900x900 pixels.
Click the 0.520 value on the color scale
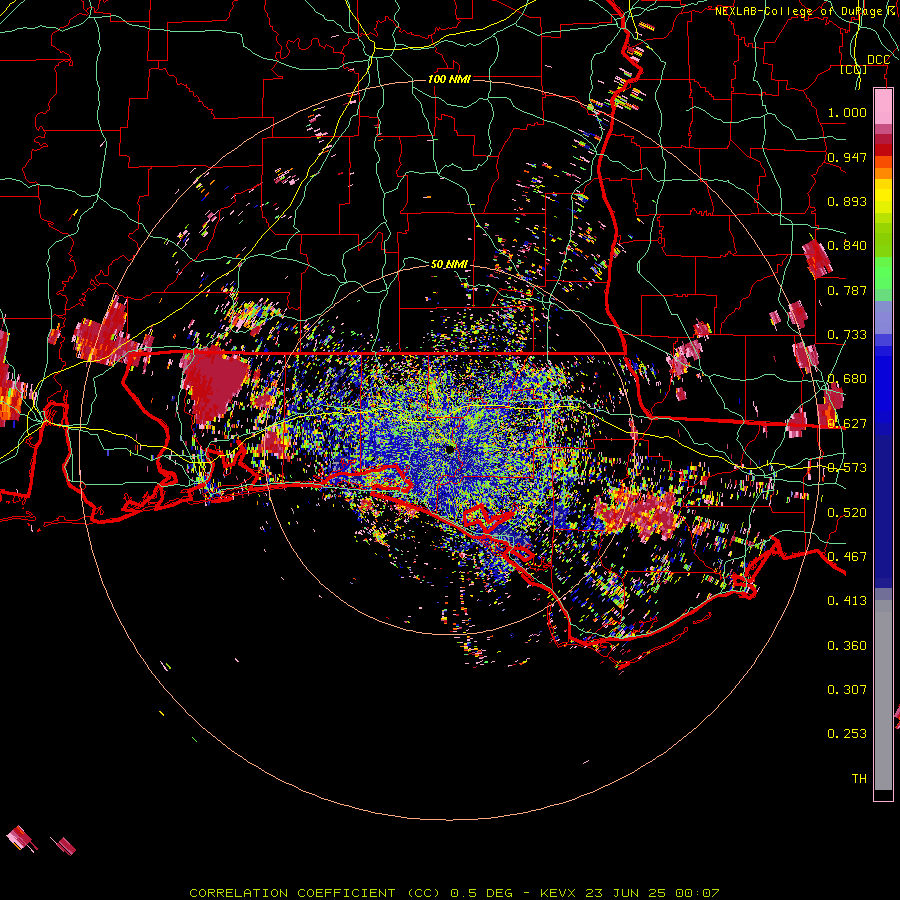(x=847, y=513)
